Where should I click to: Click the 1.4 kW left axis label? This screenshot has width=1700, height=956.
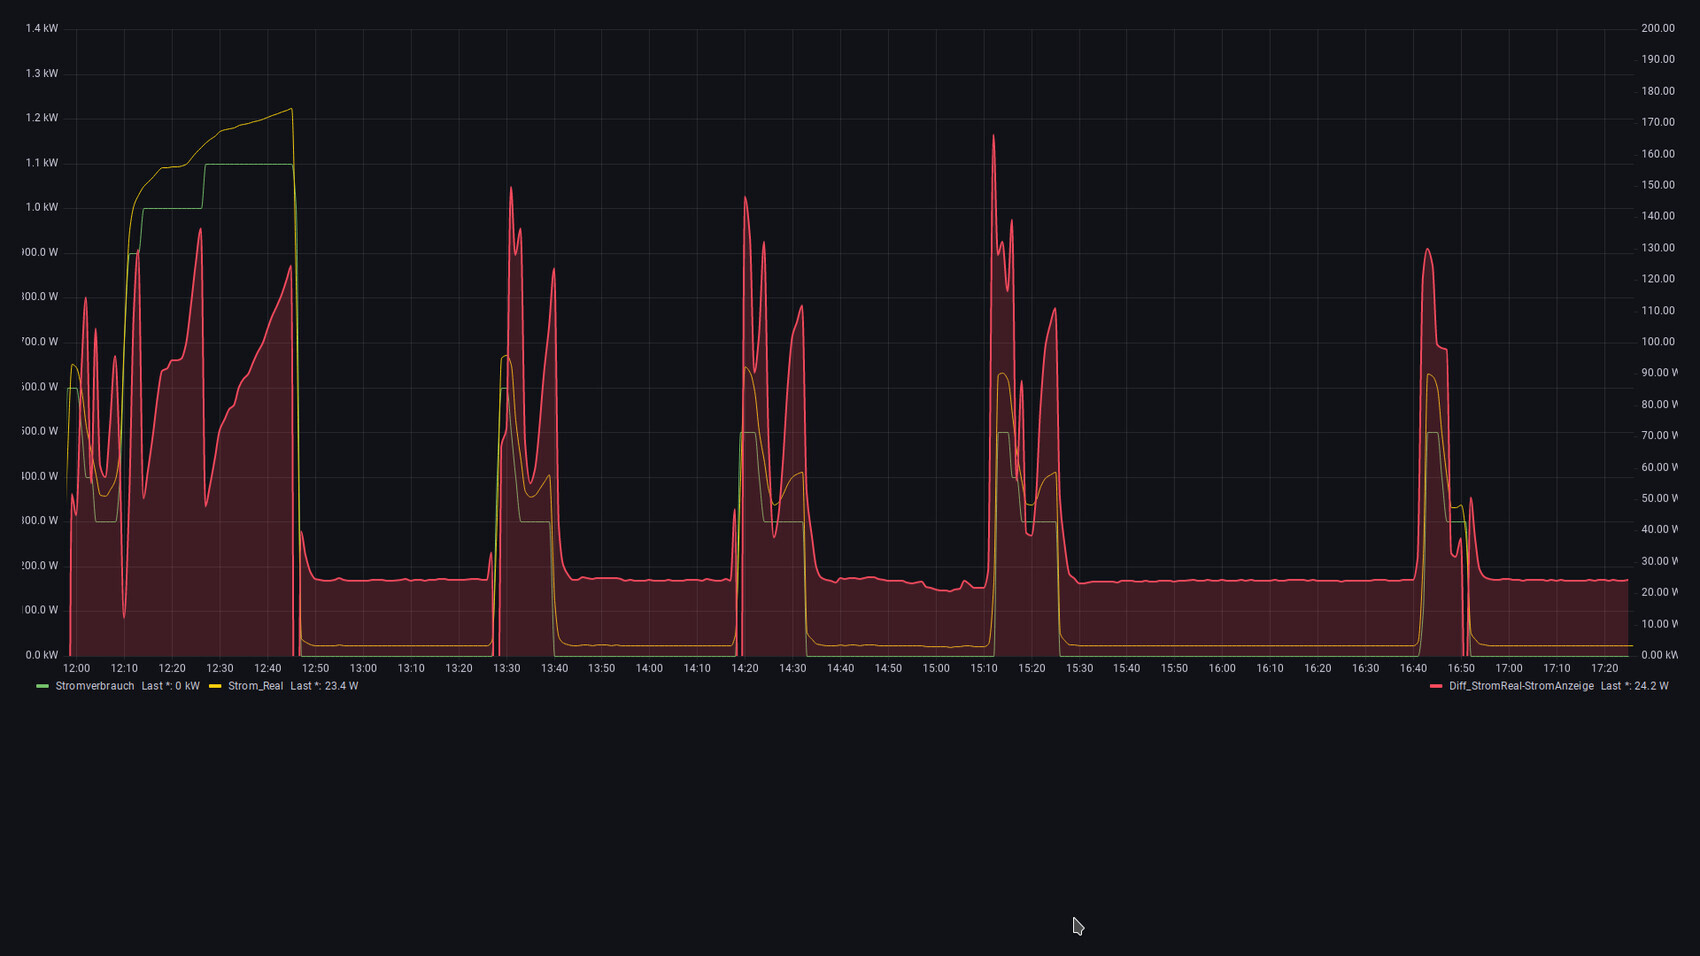(x=42, y=29)
